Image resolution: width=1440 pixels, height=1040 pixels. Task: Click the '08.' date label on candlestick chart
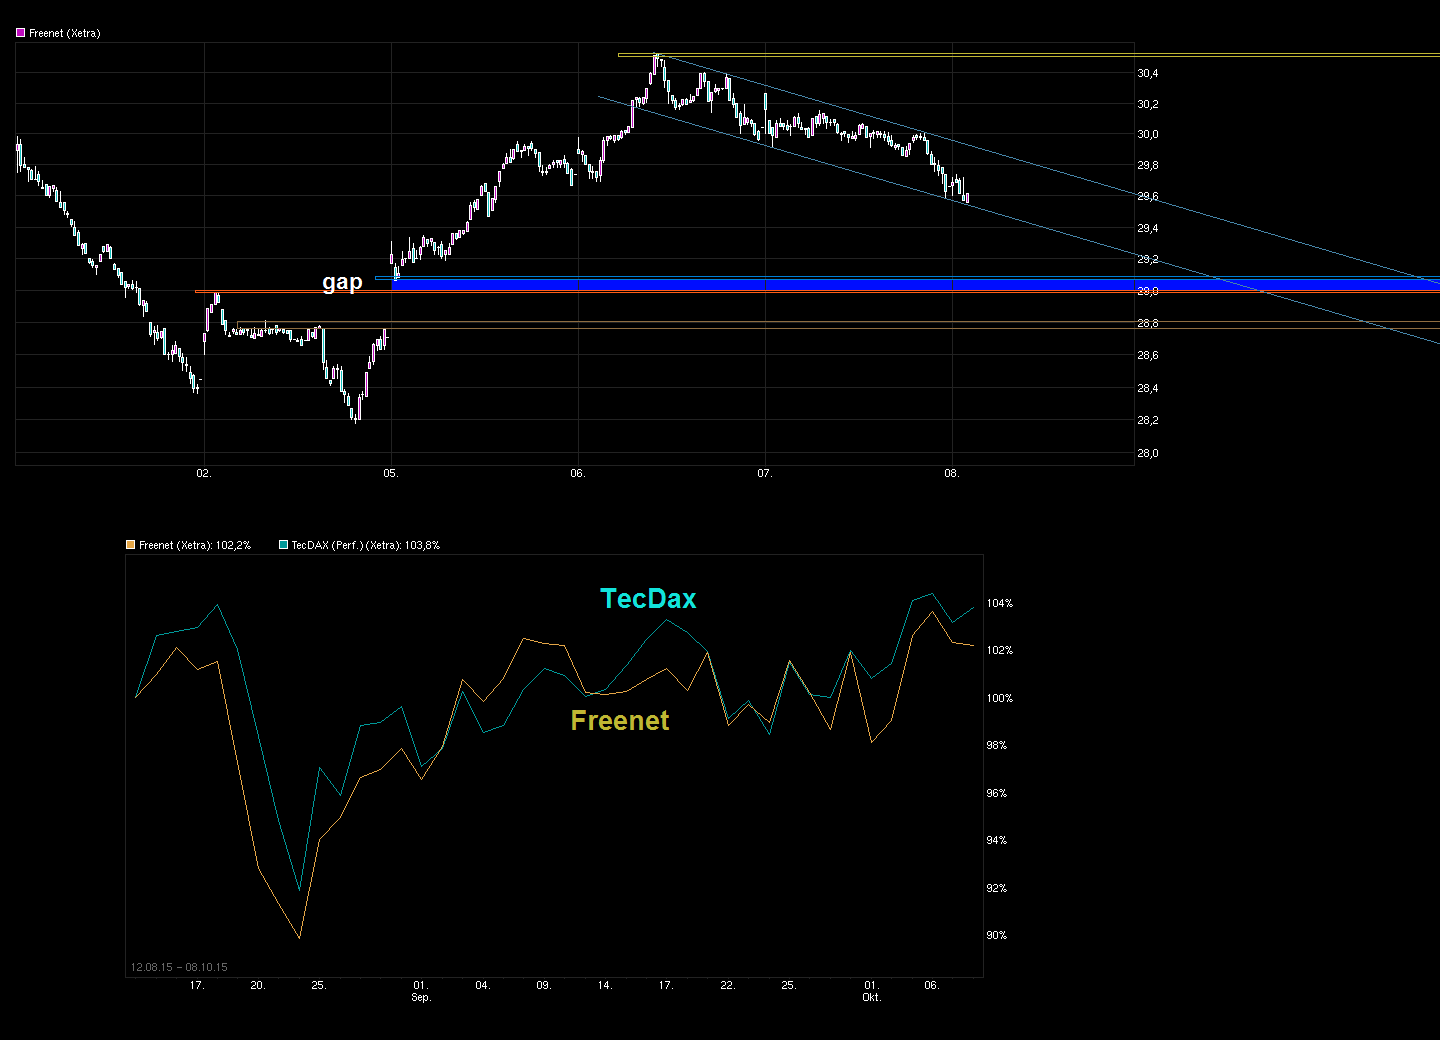pyautogui.click(x=952, y=473)
